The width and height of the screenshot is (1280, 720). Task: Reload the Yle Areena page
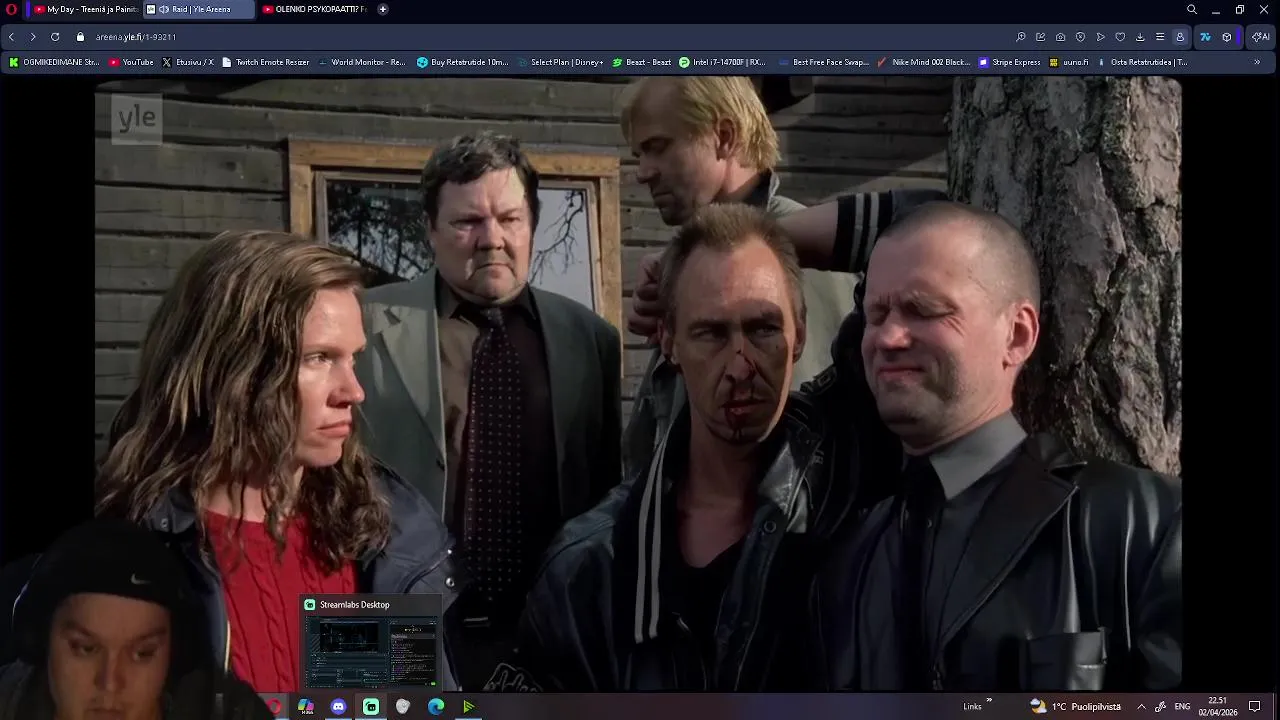pos(55,37)
